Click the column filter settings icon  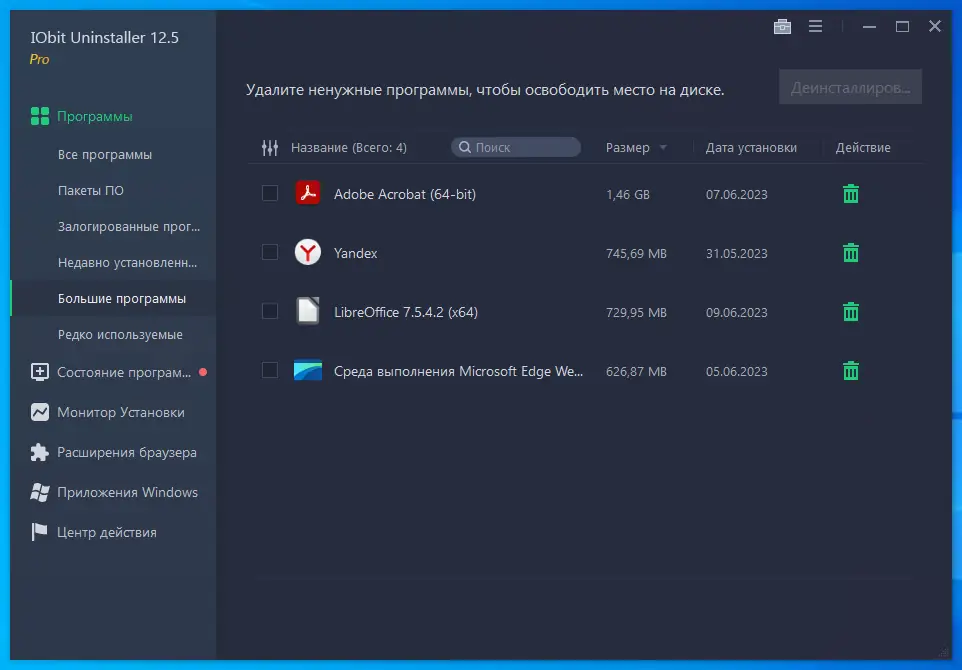270,147
